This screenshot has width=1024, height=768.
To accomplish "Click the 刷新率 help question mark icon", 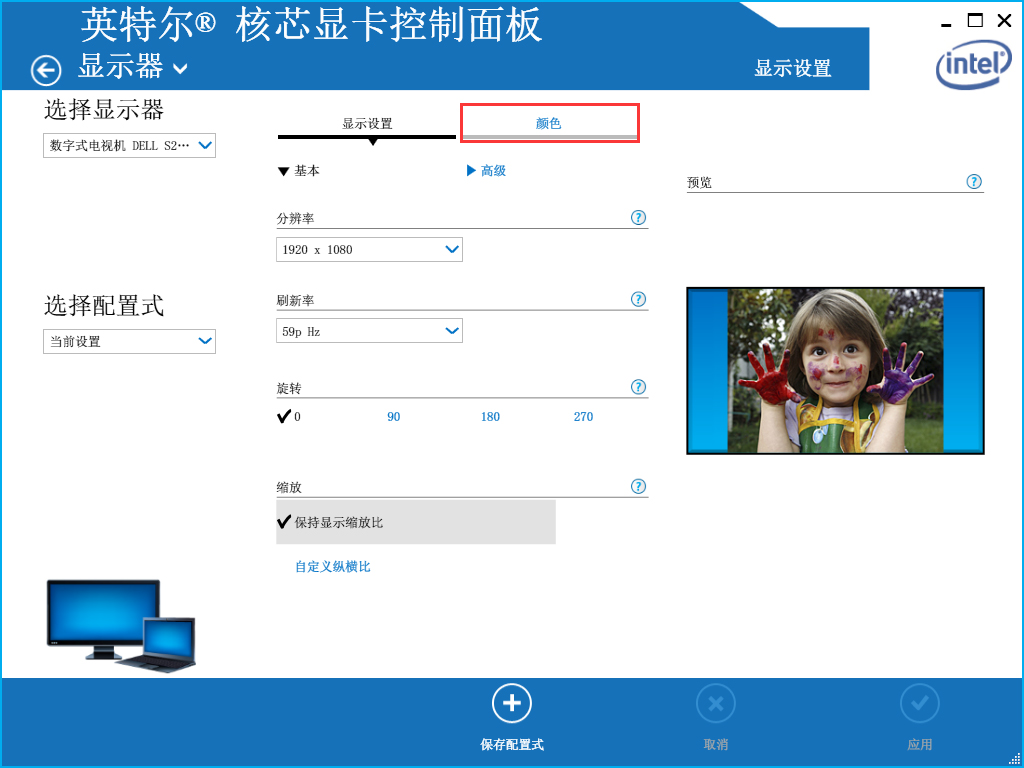I will pos(638,298).
